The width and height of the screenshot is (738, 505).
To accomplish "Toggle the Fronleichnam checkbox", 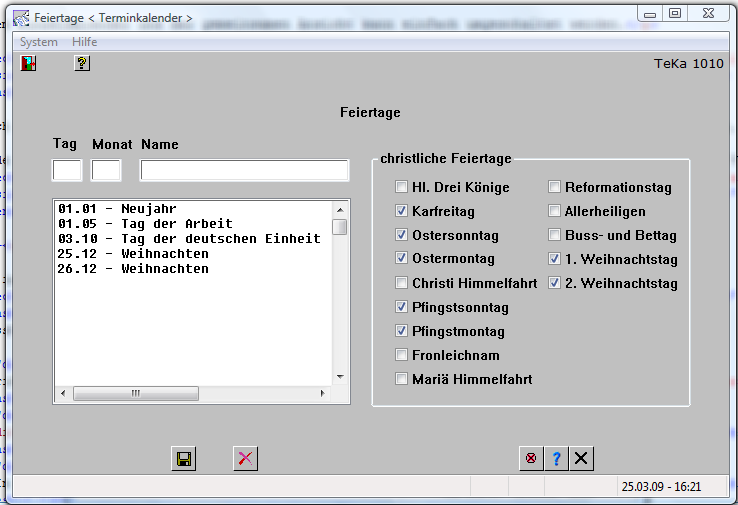I will (x=401, y=355).
